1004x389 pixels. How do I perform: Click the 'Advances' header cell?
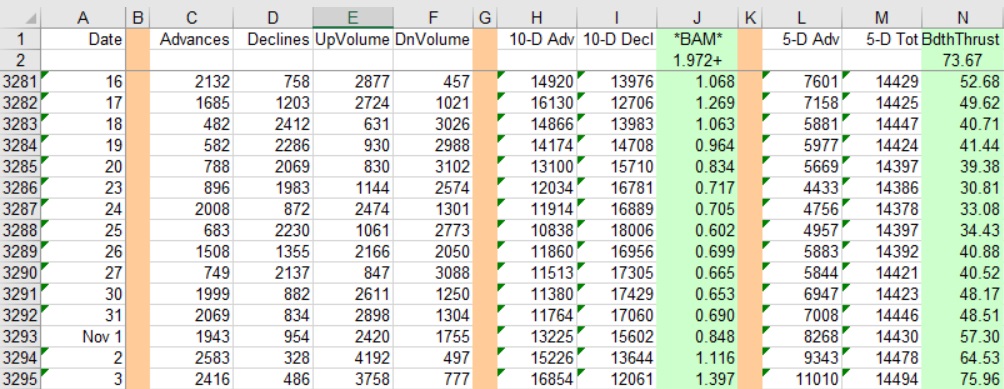191,39
